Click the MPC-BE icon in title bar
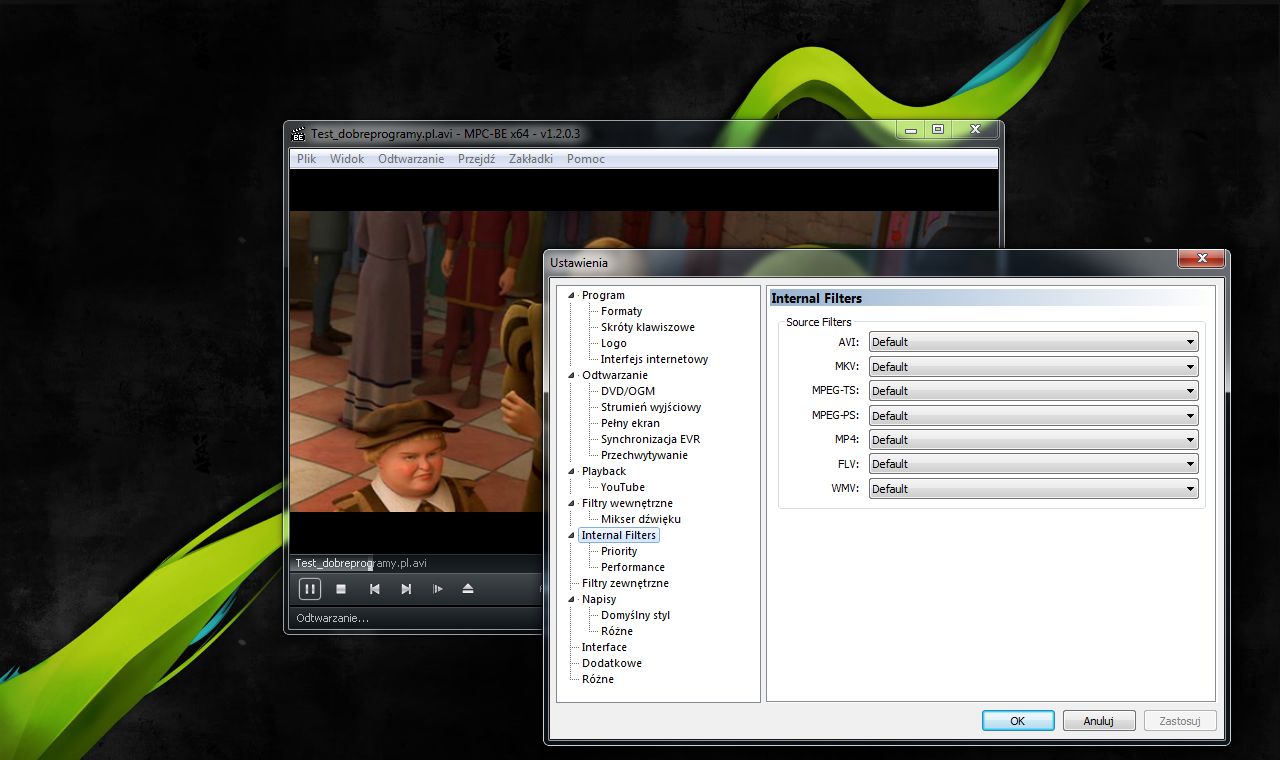Image resolution: width=1280 pixels, height=760 pixels. click(298, 133)
